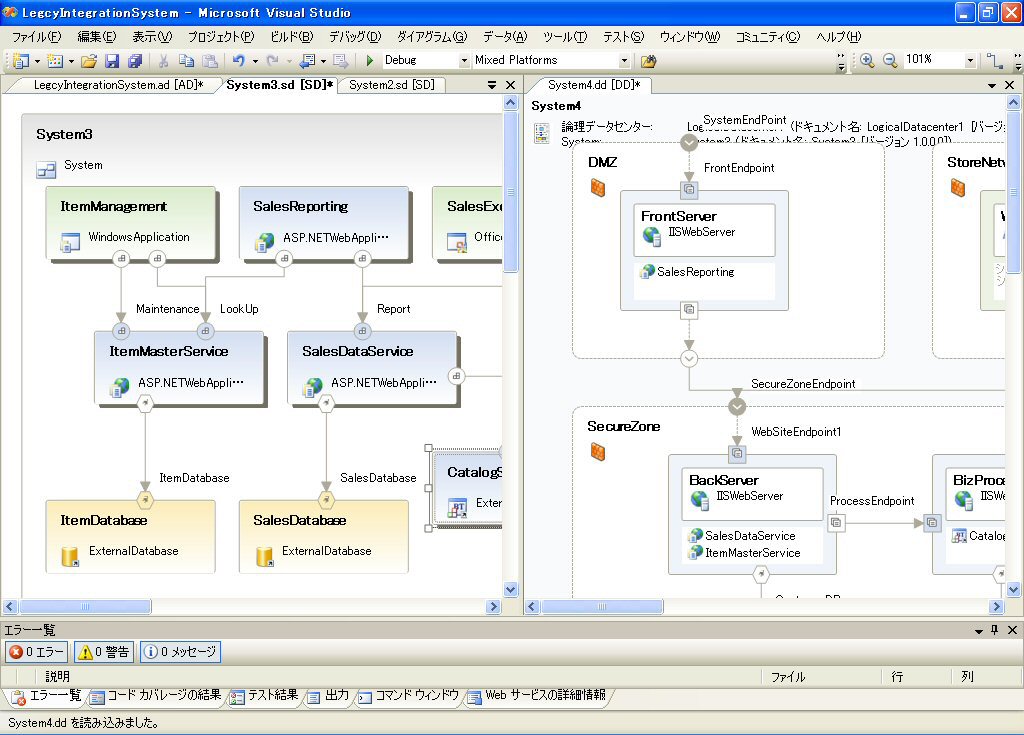Switch to the テスト結果 bottom tab
1024x735 pixels.
tap(264, 696)
